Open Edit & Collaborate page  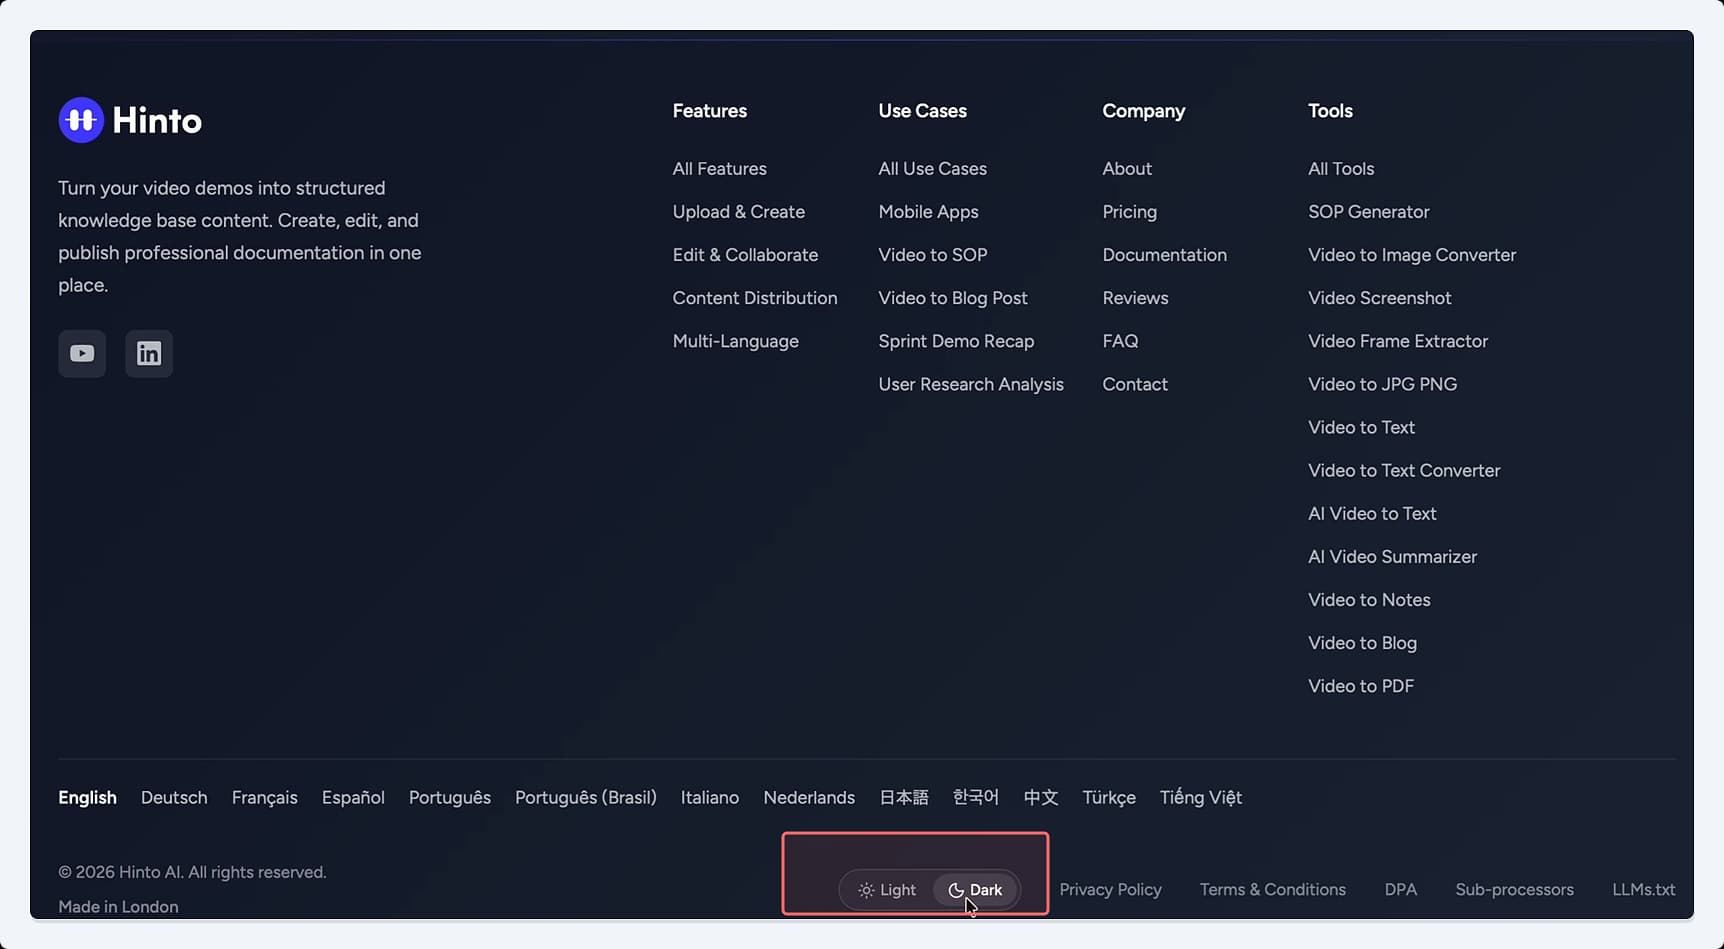(x=745, y=255)
